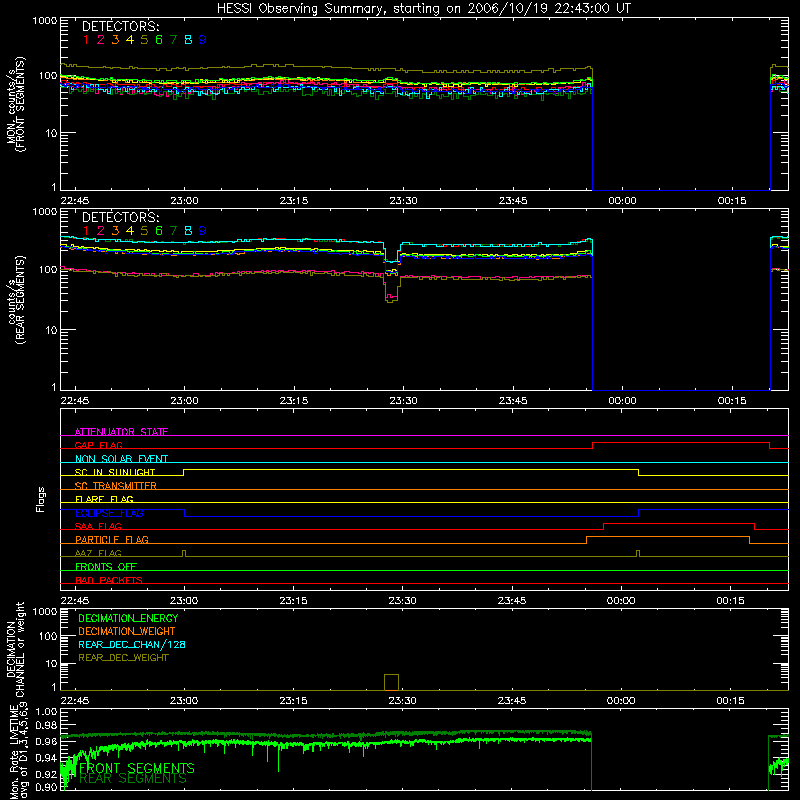Click 22:45 tick label under front segments plot
Screen dimensions: 800x800
tap(74, 201)
